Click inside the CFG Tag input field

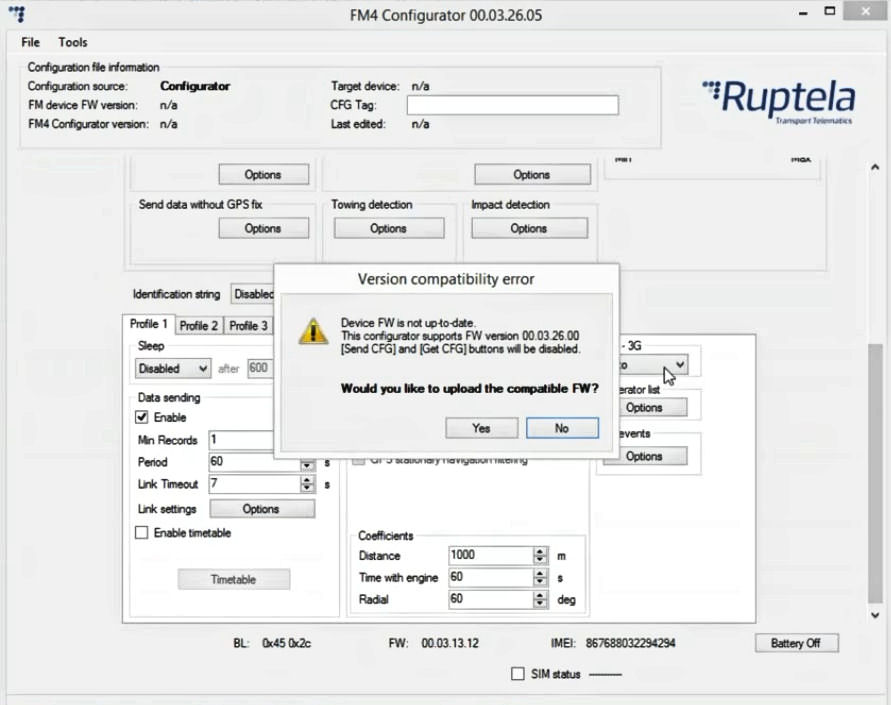point(511,105)
